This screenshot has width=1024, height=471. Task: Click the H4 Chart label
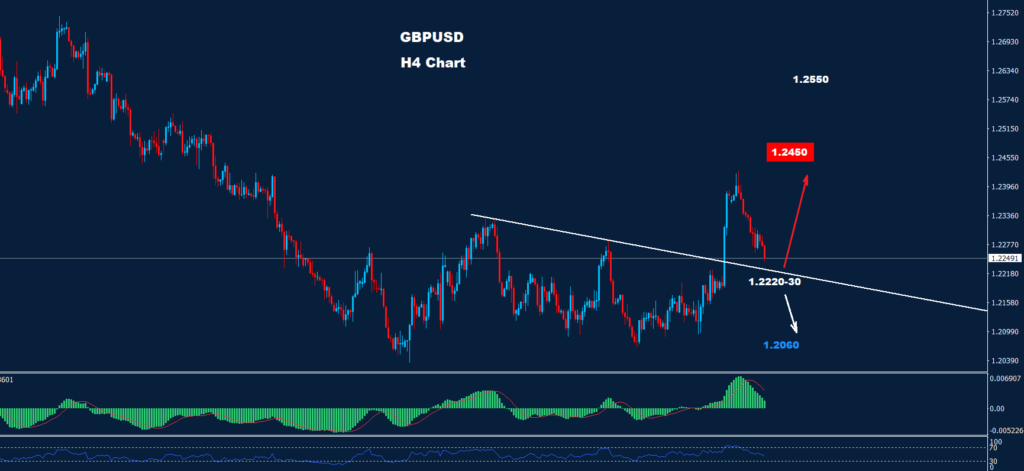pos(433,63)
